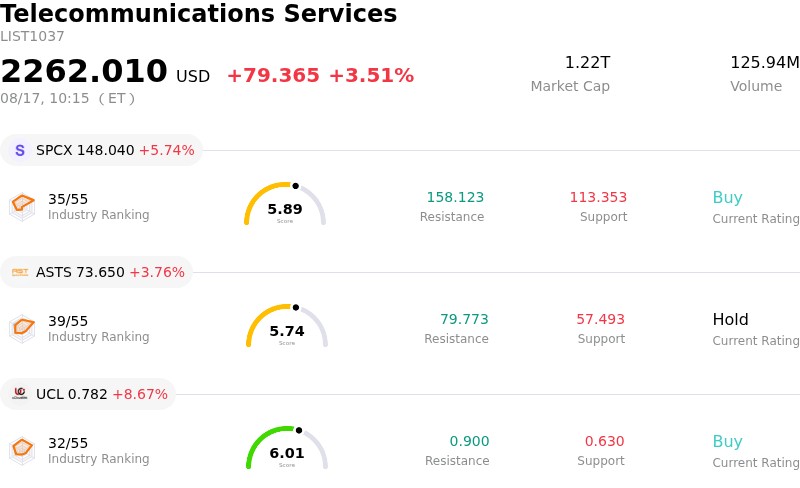The width and height of the screenshot is (800, 488).
Task: Click the 125.94M Volume figure
Action: (764, 63)
